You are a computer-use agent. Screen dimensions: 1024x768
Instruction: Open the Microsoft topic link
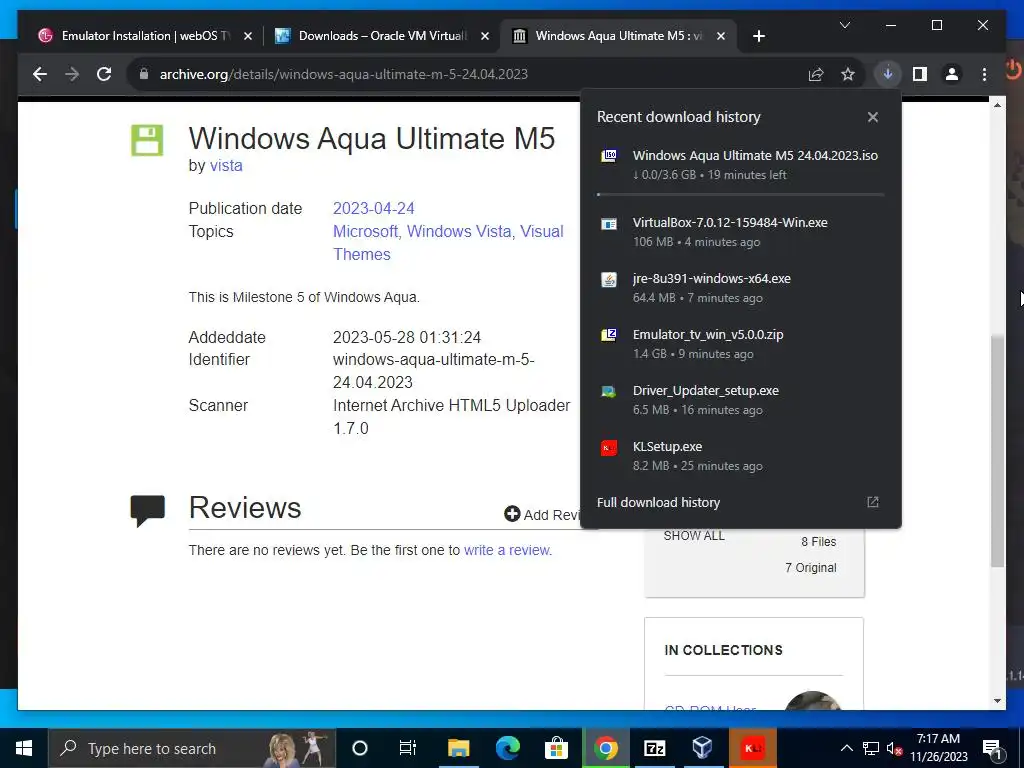365,231
